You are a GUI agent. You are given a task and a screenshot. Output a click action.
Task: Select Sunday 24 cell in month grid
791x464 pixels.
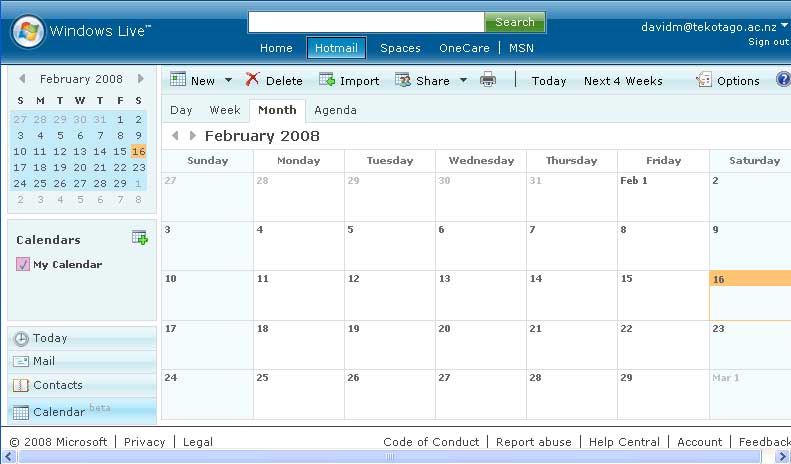[207, 394]
